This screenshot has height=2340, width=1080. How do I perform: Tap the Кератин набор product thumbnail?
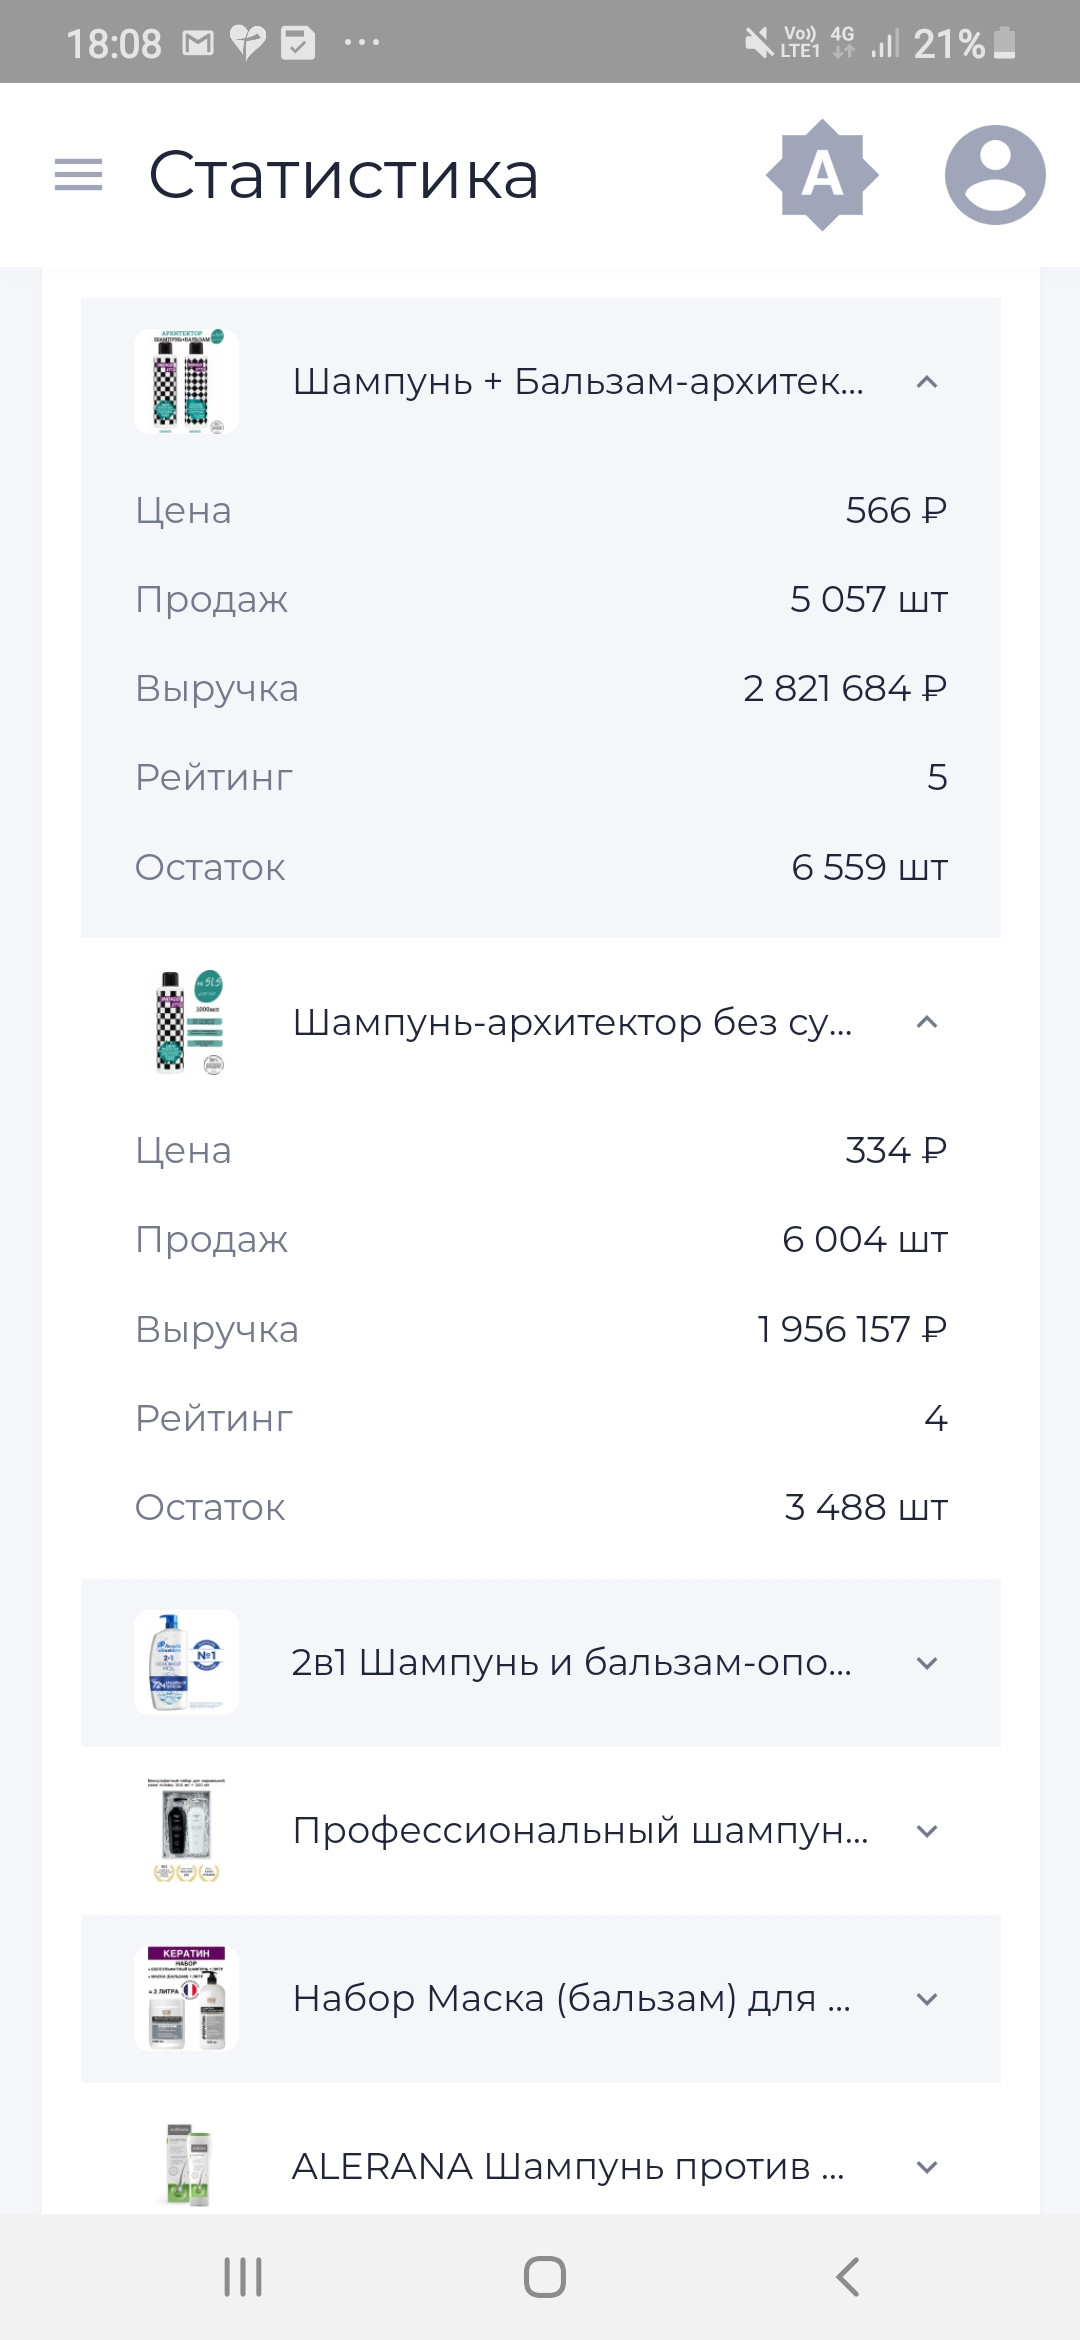click(x=187, y=1999)
